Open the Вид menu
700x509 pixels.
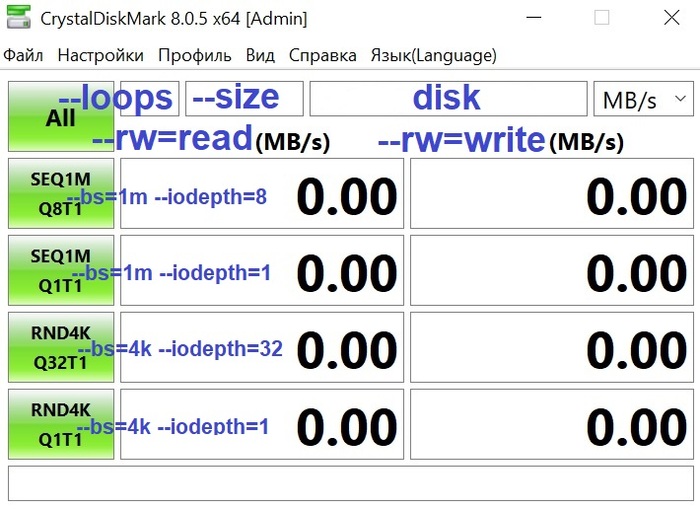pos(260,55)
